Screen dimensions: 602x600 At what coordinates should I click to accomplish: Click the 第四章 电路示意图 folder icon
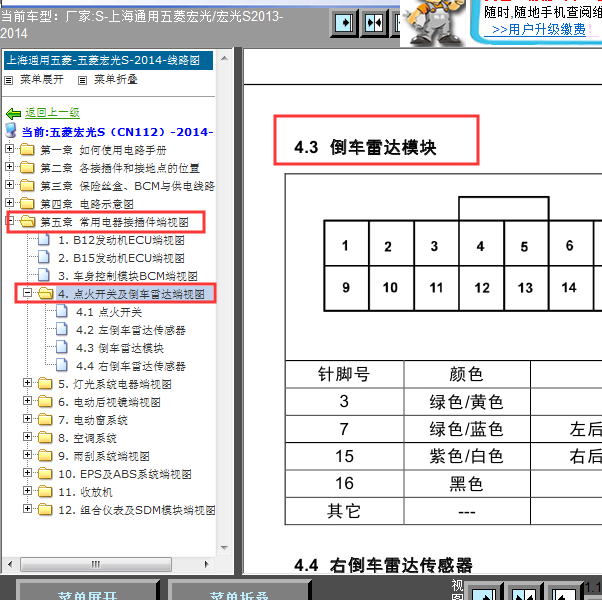tap(27, 203)
